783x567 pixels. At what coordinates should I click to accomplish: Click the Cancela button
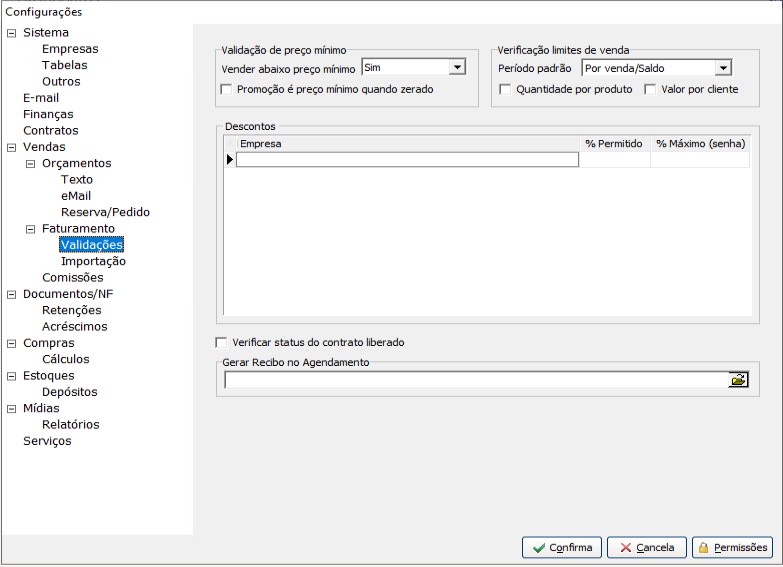[647, 548]
